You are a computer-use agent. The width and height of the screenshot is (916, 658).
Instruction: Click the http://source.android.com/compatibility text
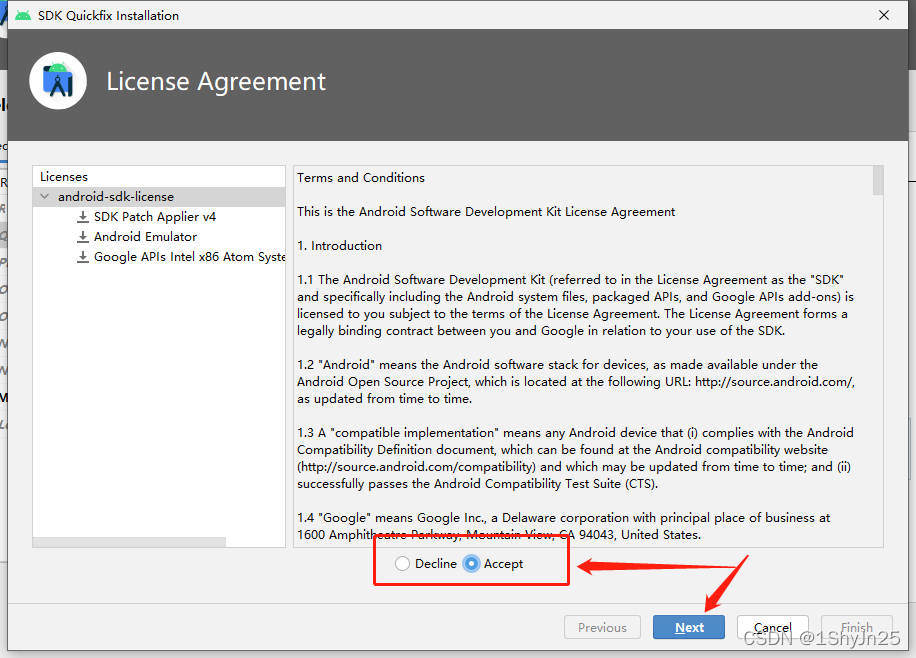point(416,467)
